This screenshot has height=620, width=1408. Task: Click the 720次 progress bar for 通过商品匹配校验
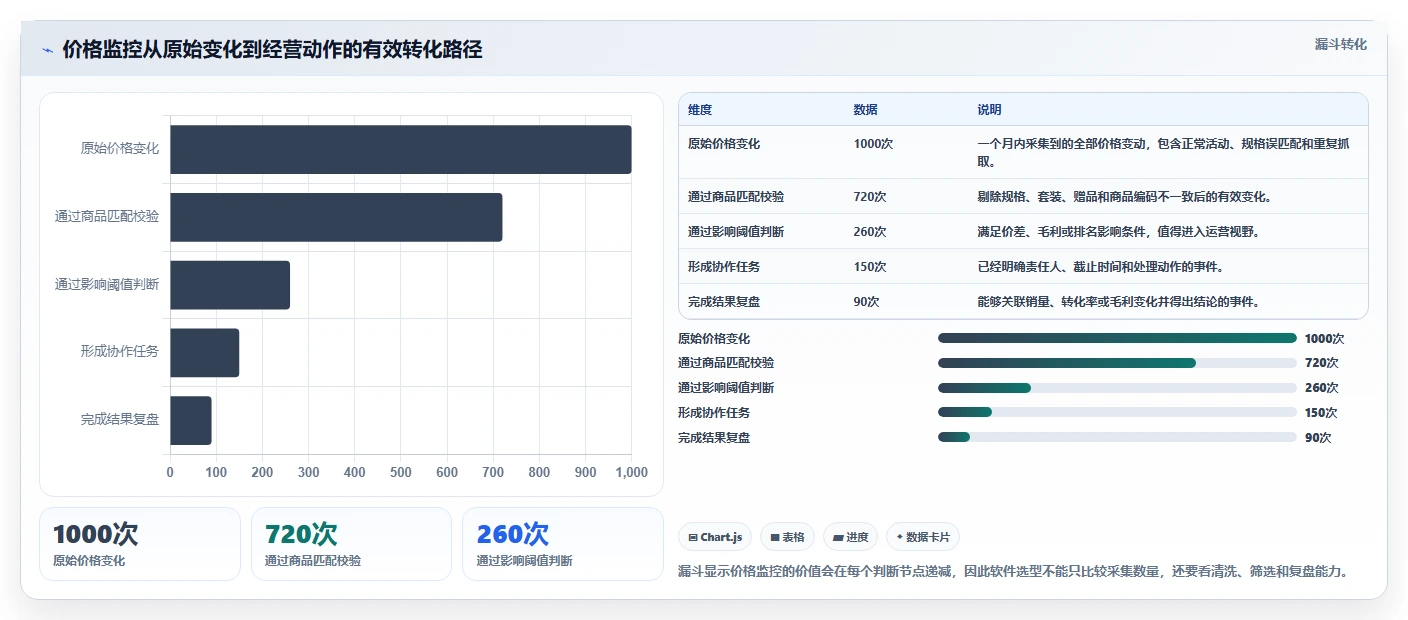(1117, 362)
